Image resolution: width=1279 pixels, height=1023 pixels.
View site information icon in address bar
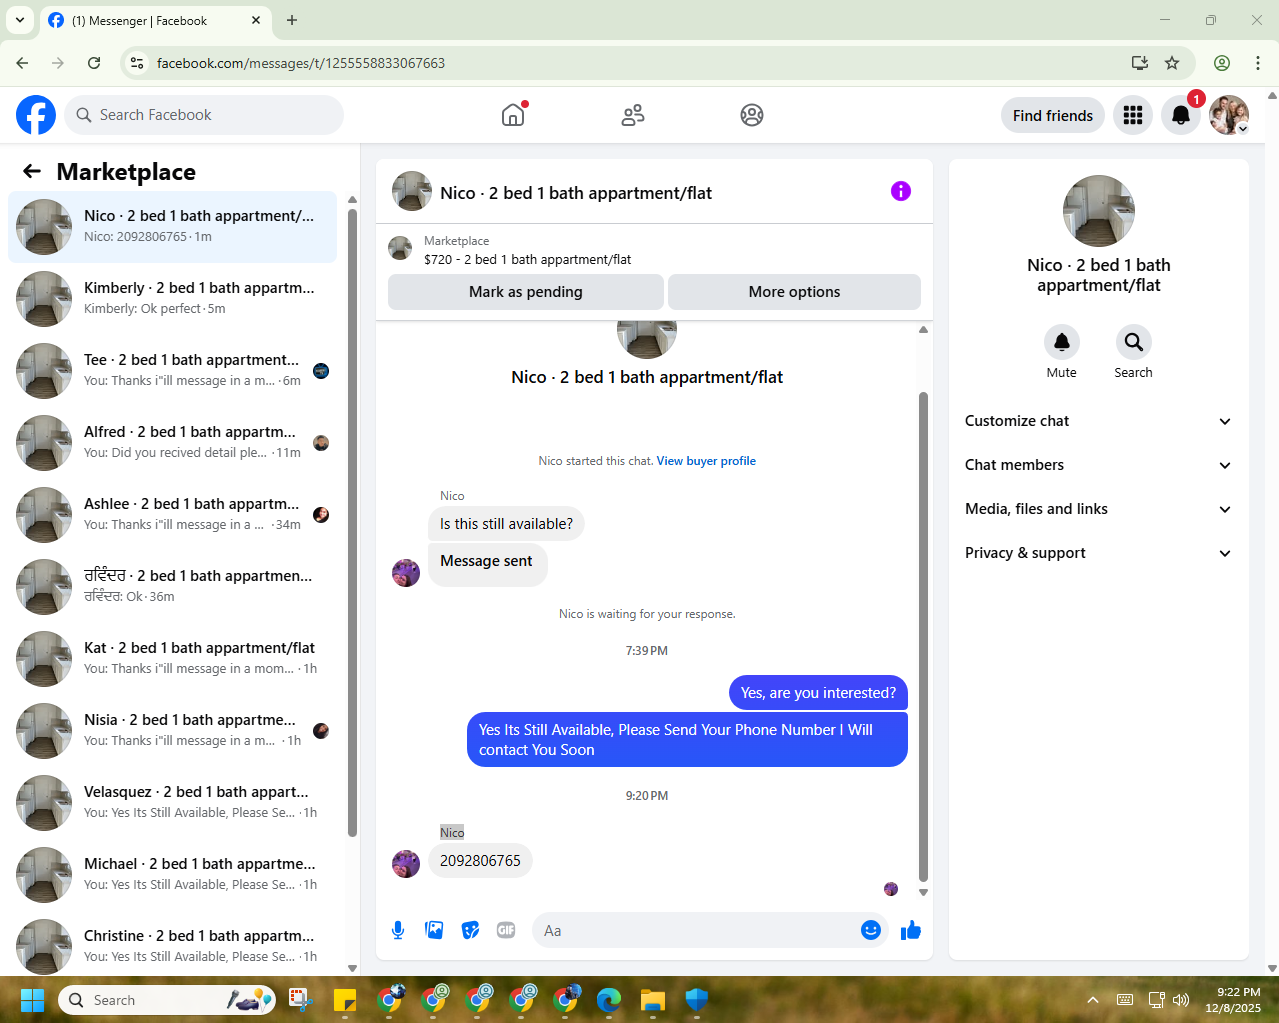click(x=138, y=63)
